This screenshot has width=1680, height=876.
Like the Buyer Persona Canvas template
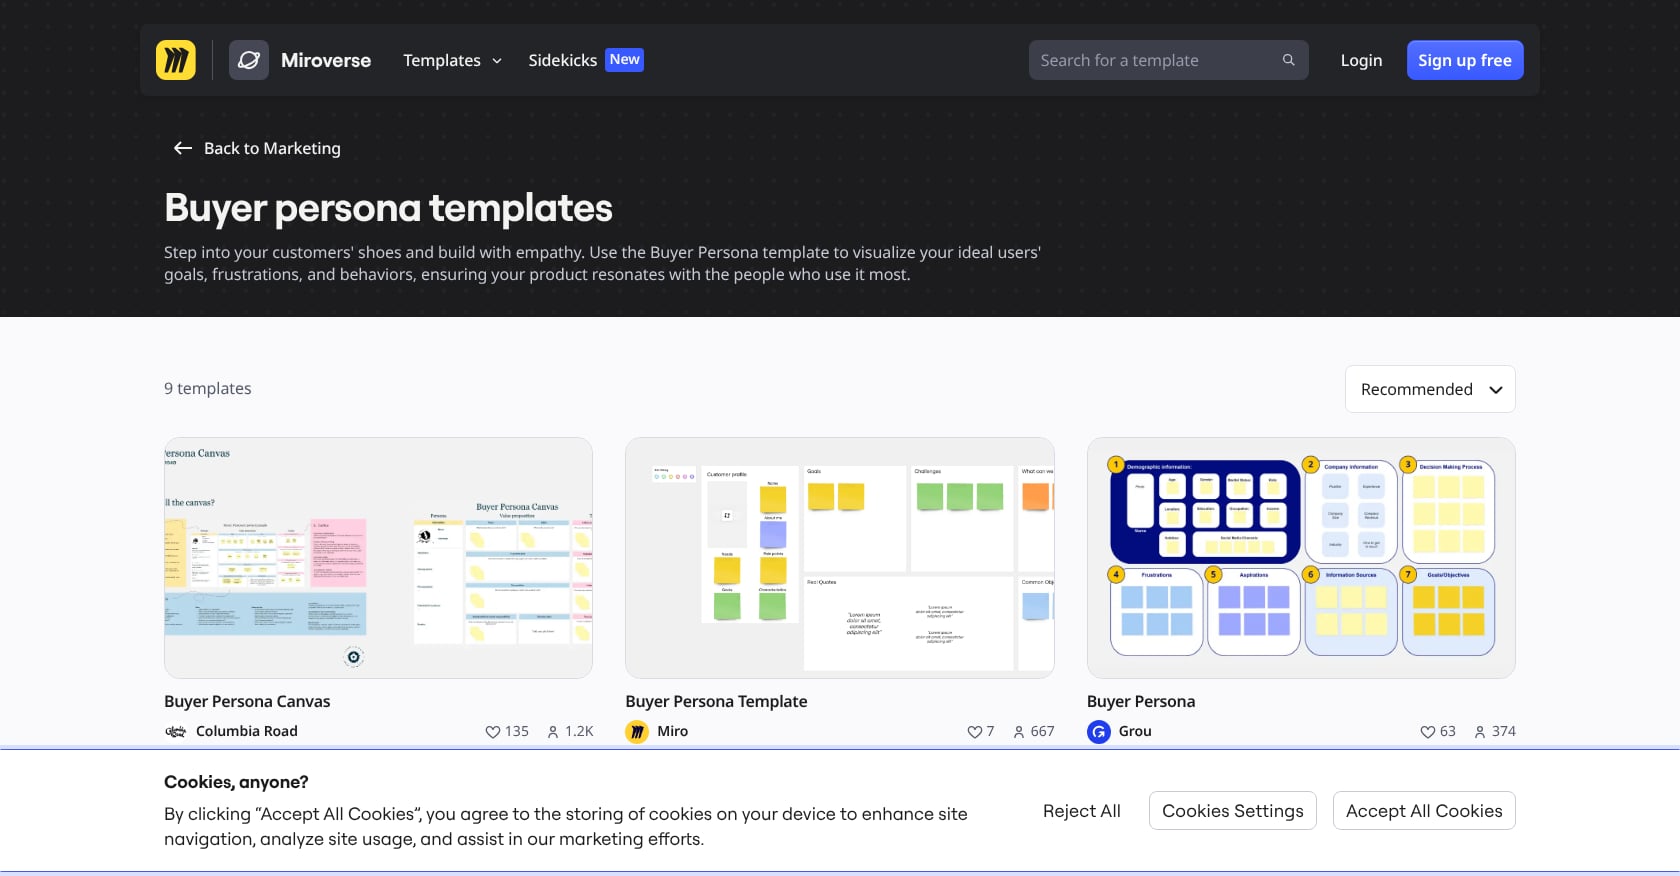[492, 732]
